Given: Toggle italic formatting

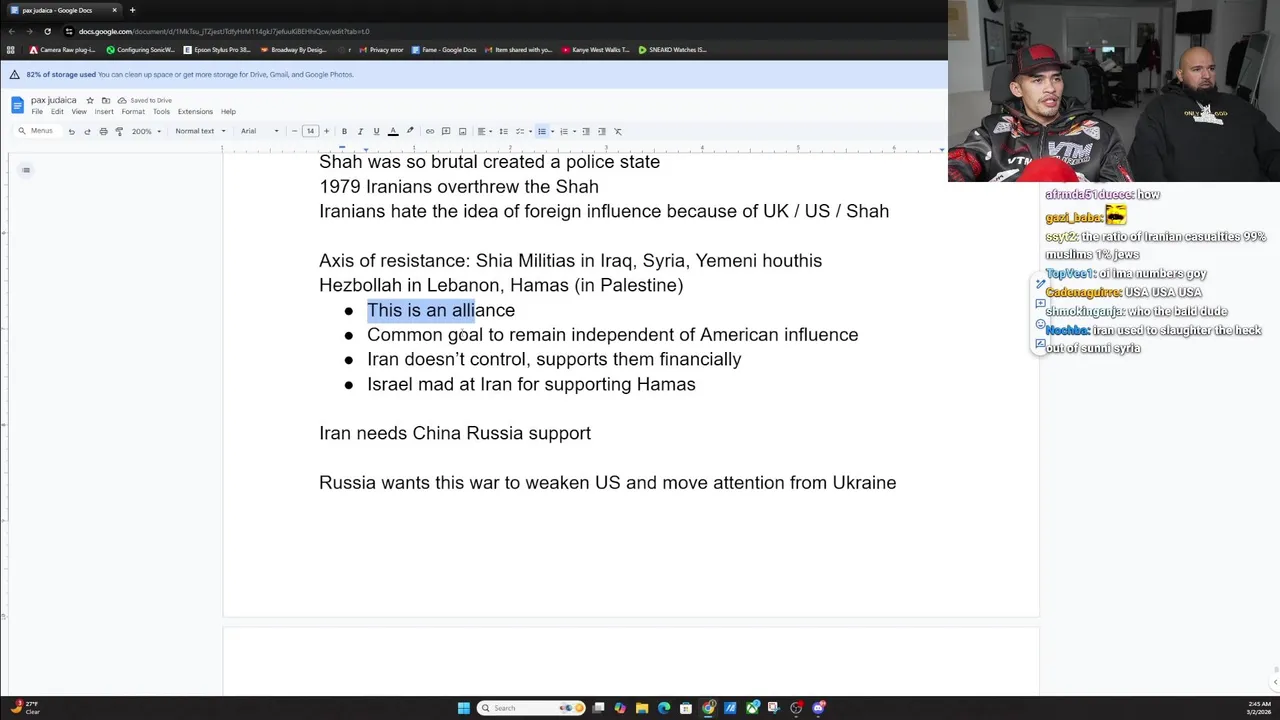Looking at the screenshot, I should (360, 131).
